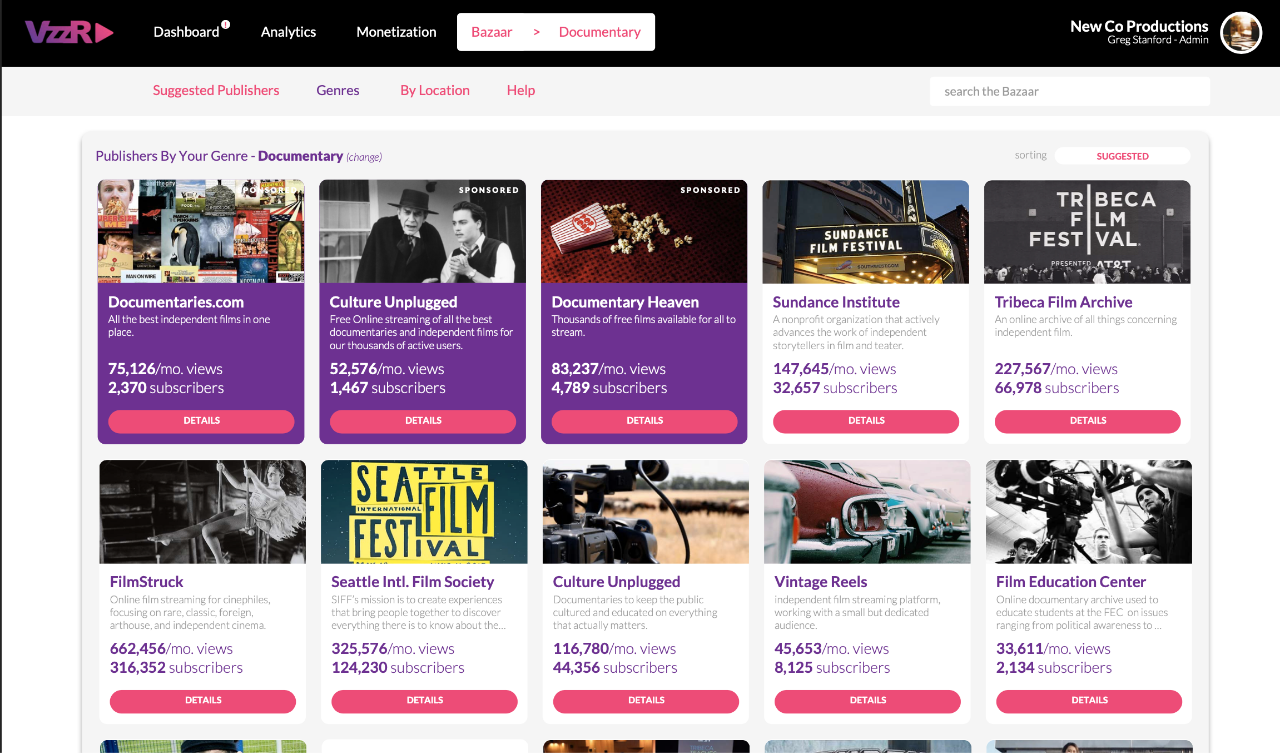This screenshot has height=753, width=1280.
Task: Click the '44,356 subscribers' stat
Action: (615, 668)
